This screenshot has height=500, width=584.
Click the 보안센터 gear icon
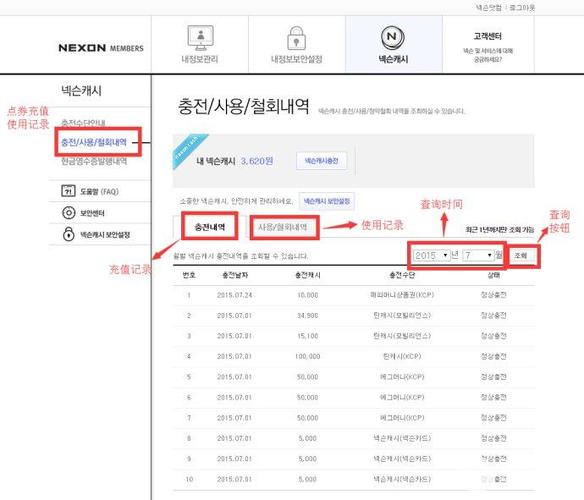tap(69, 213)
